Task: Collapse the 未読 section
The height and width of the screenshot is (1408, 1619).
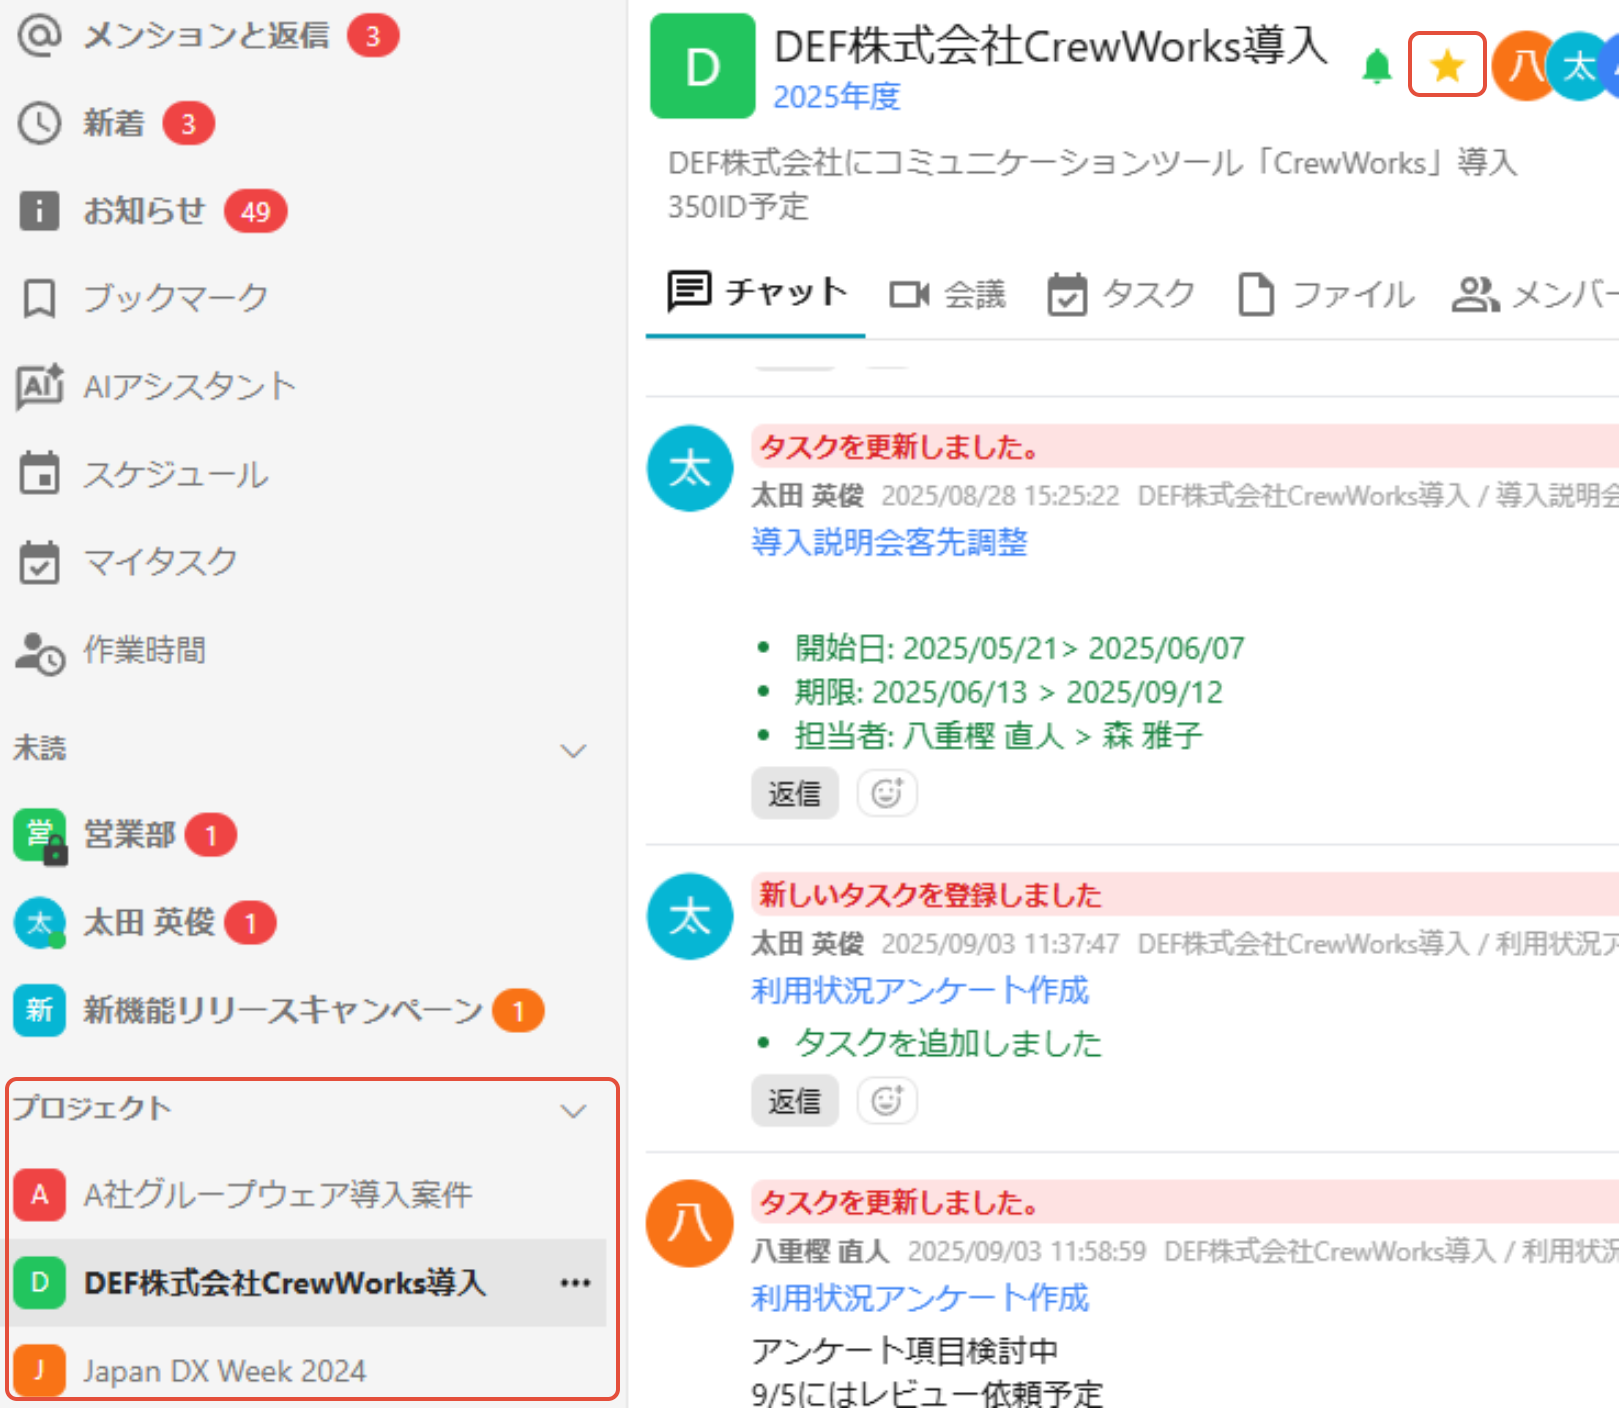Action: (x=573, y=750)
